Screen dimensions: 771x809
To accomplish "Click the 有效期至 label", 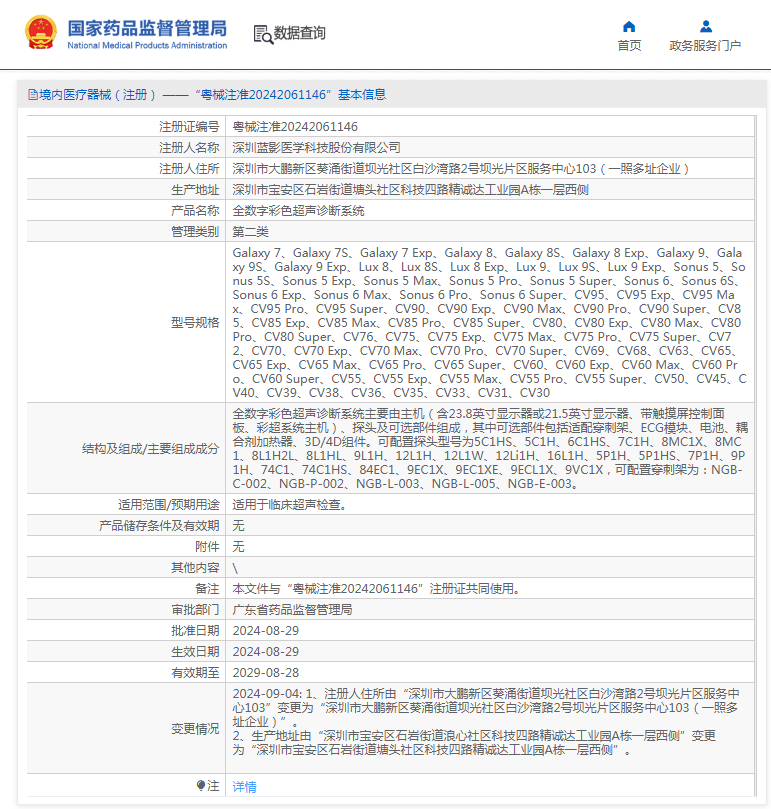I will [195, 673].
